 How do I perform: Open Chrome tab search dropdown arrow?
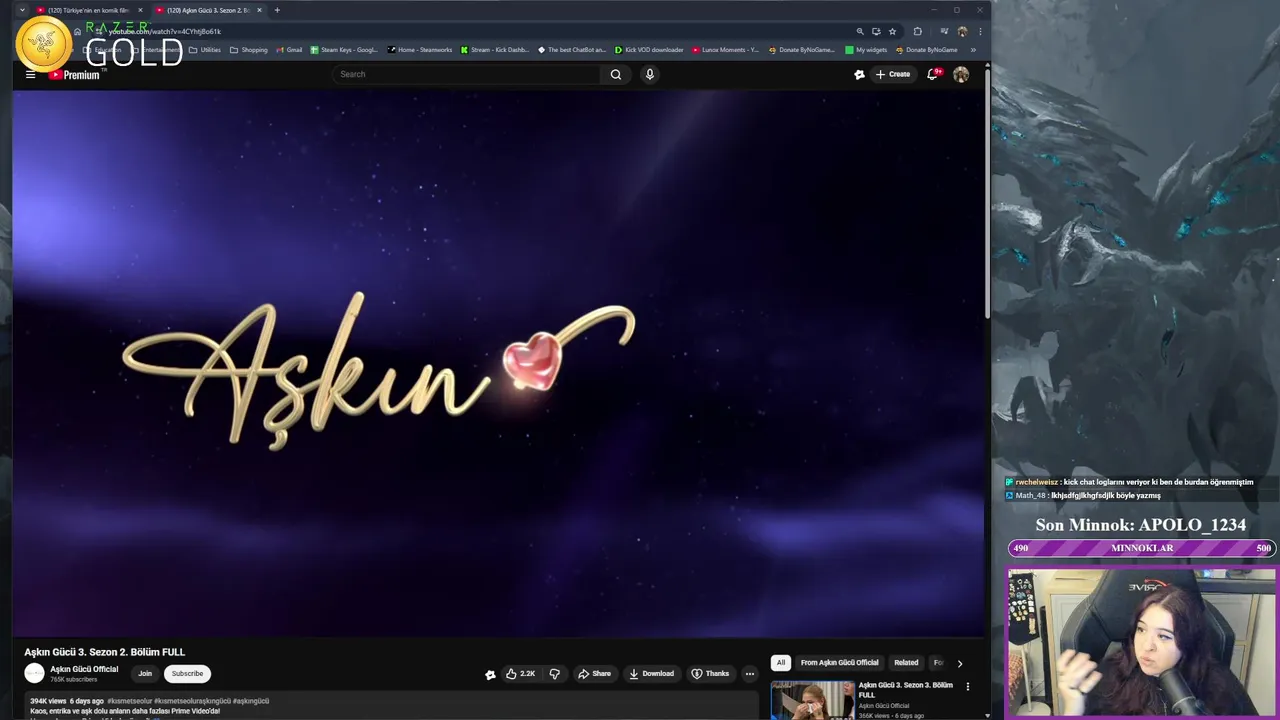point(22,10)
